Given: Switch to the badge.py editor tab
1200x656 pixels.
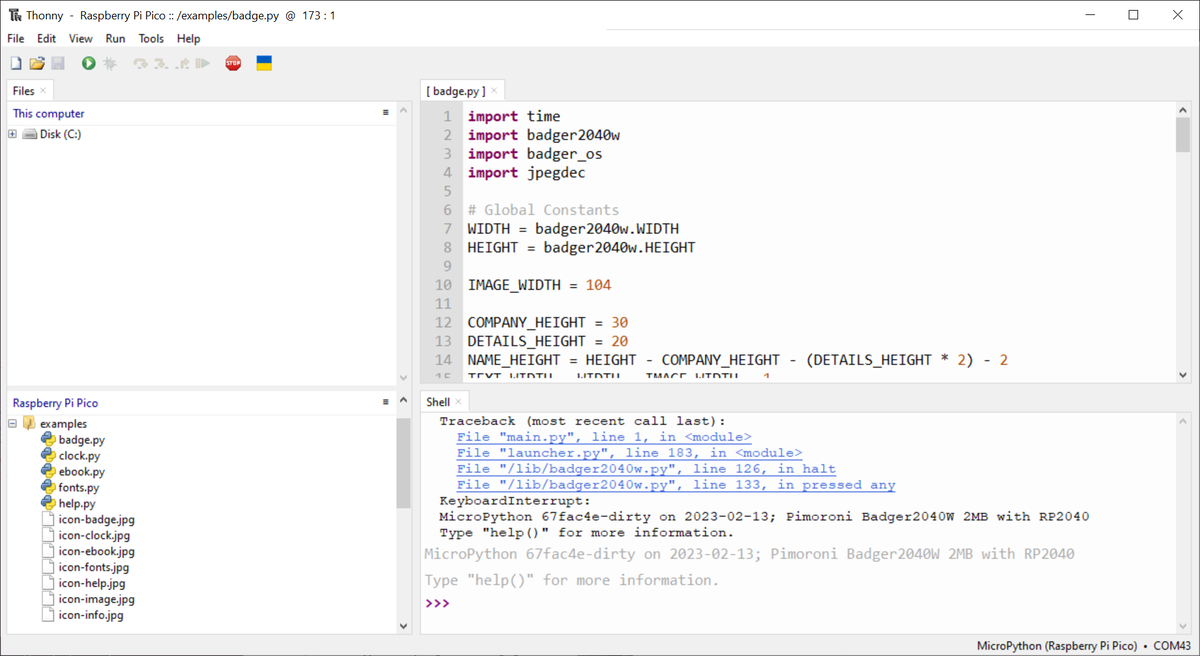Looking at the screenshot, I should (455, 89).
